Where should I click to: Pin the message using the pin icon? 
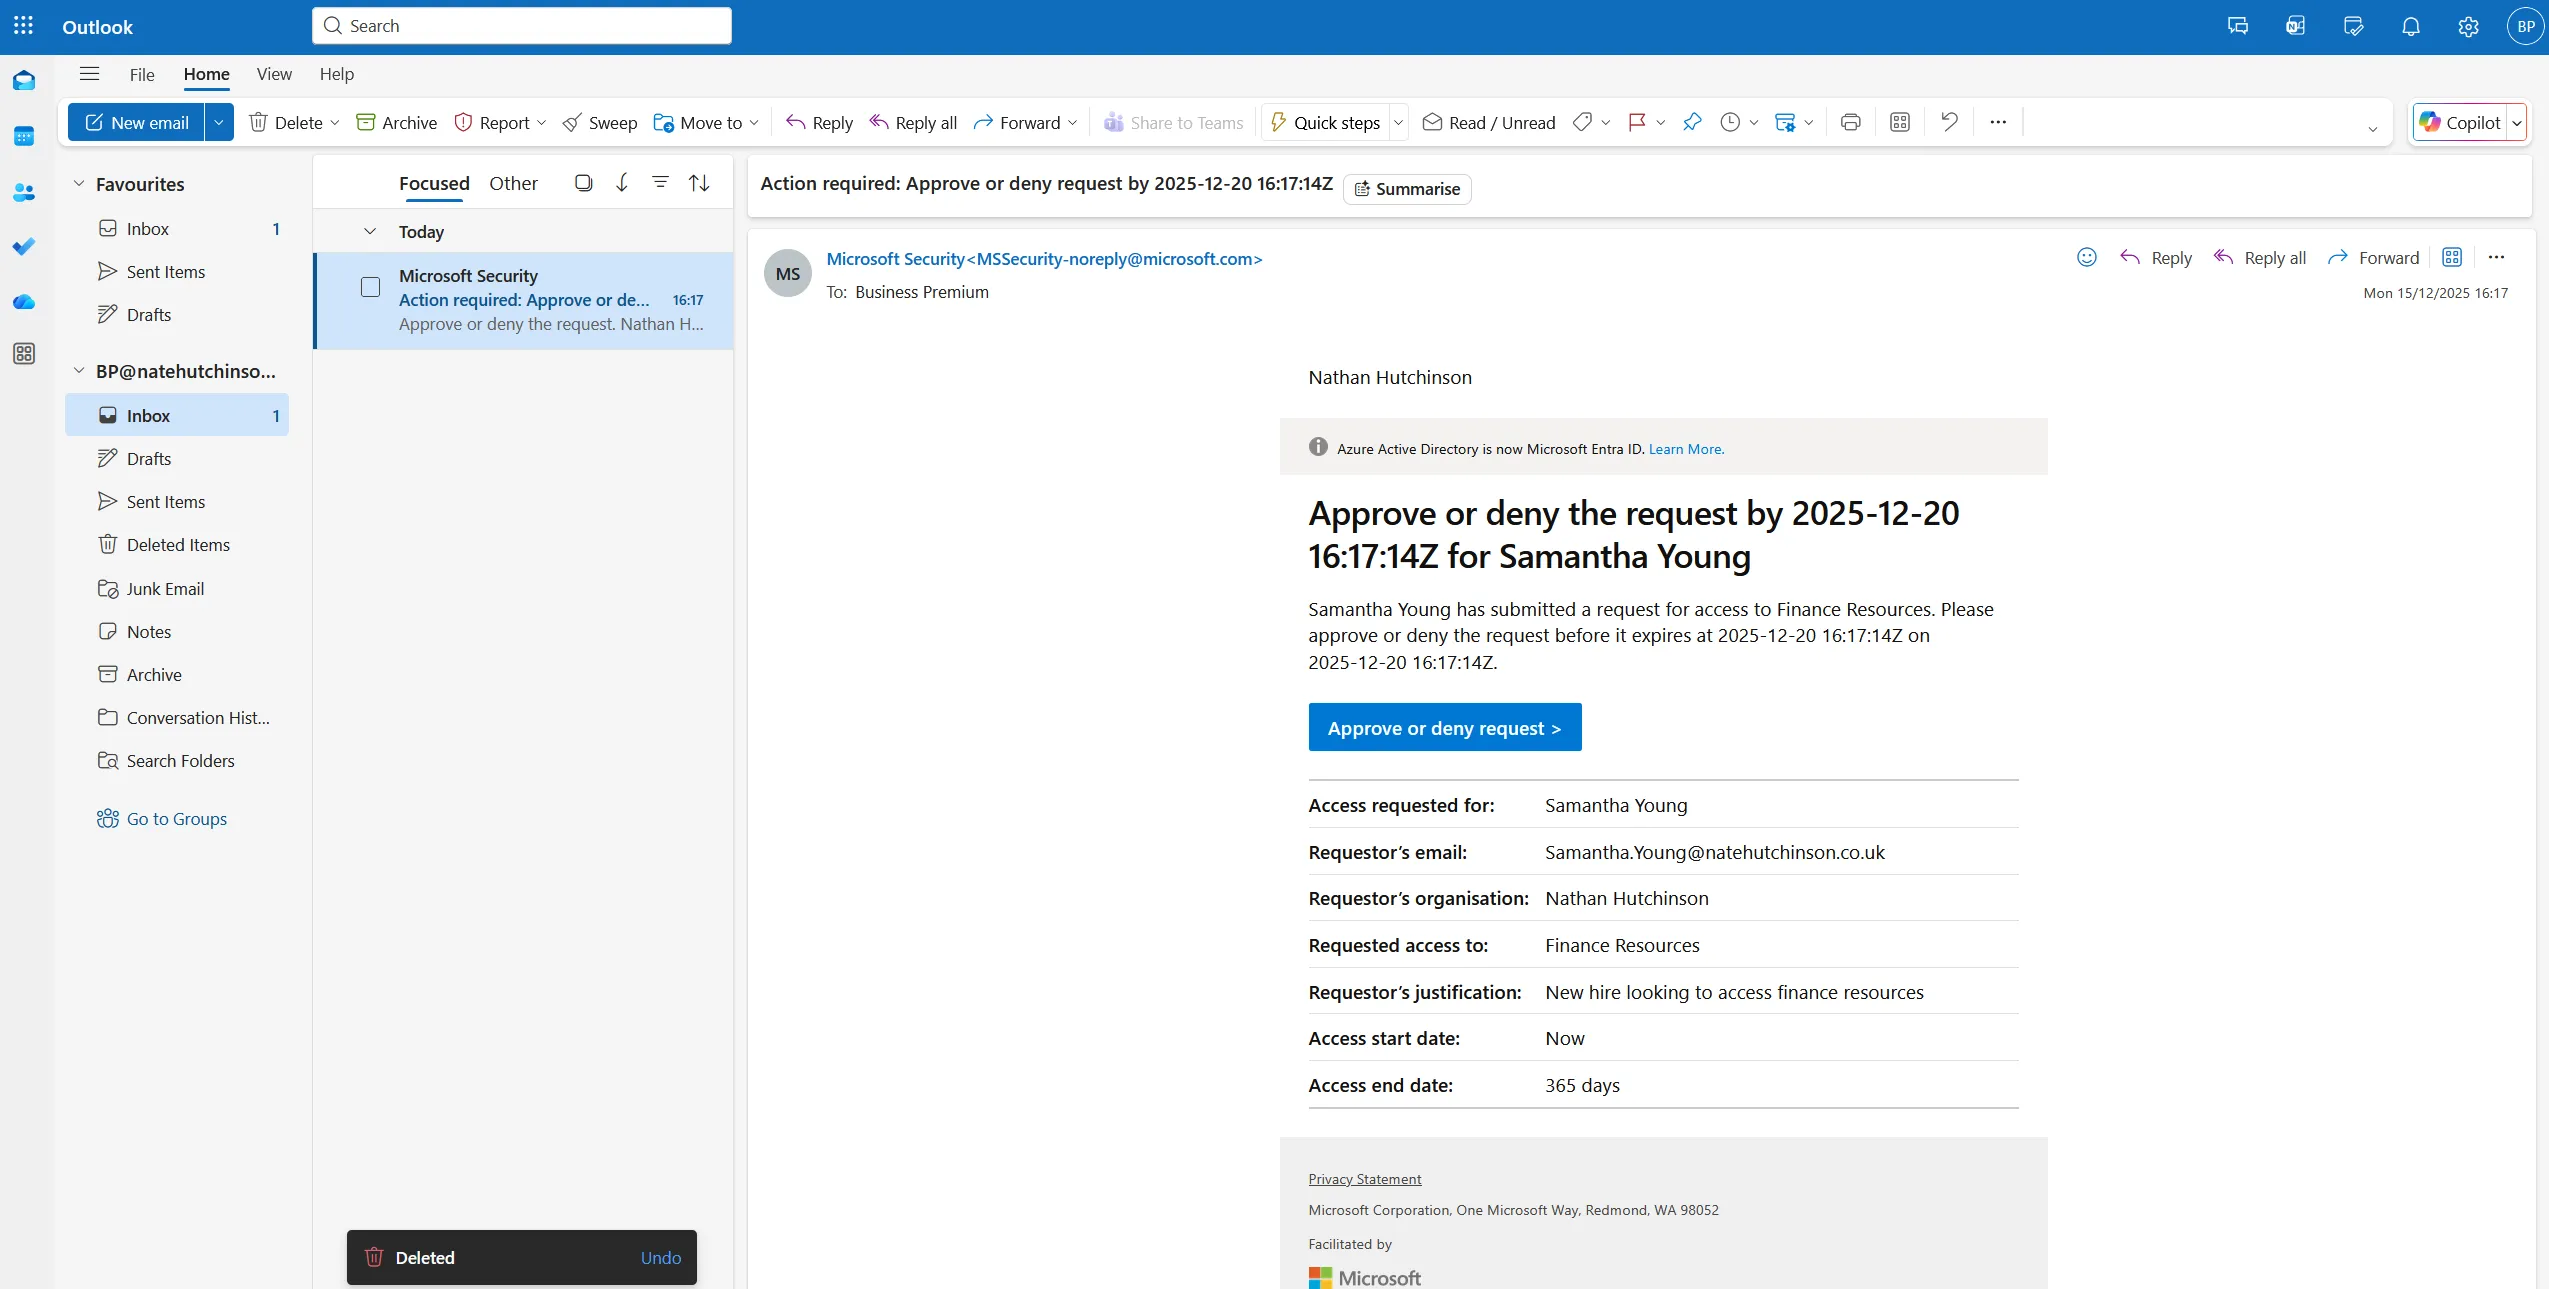1692,122
